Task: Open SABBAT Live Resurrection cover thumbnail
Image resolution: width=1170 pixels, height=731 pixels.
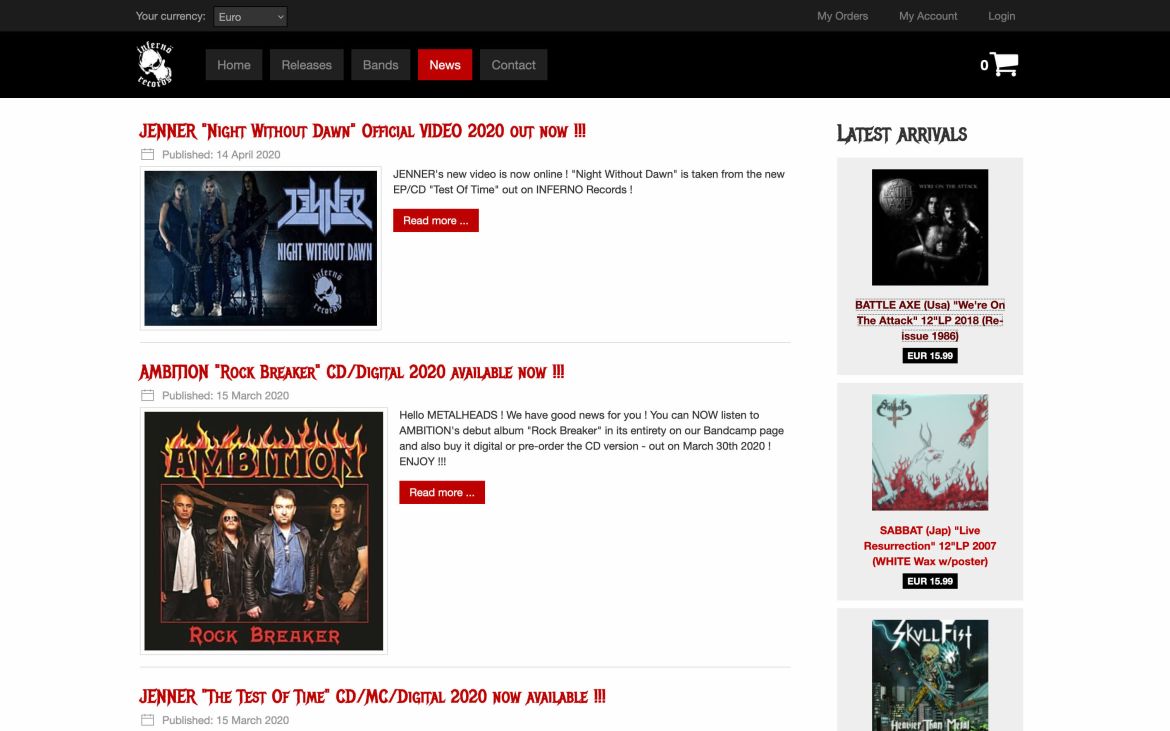Action: point(930,453)
